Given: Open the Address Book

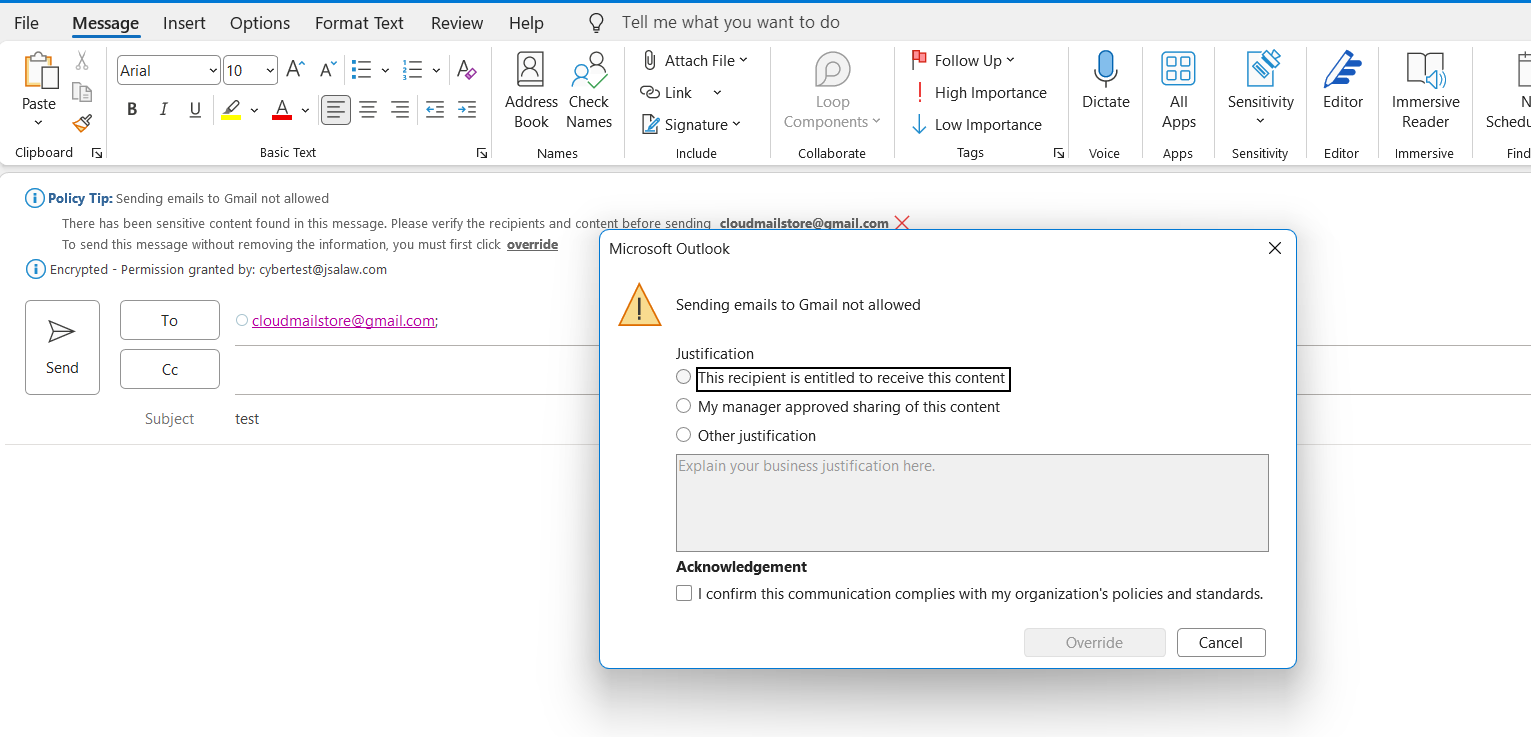Looking at the screenshot, I should click(x=531, y=91).
